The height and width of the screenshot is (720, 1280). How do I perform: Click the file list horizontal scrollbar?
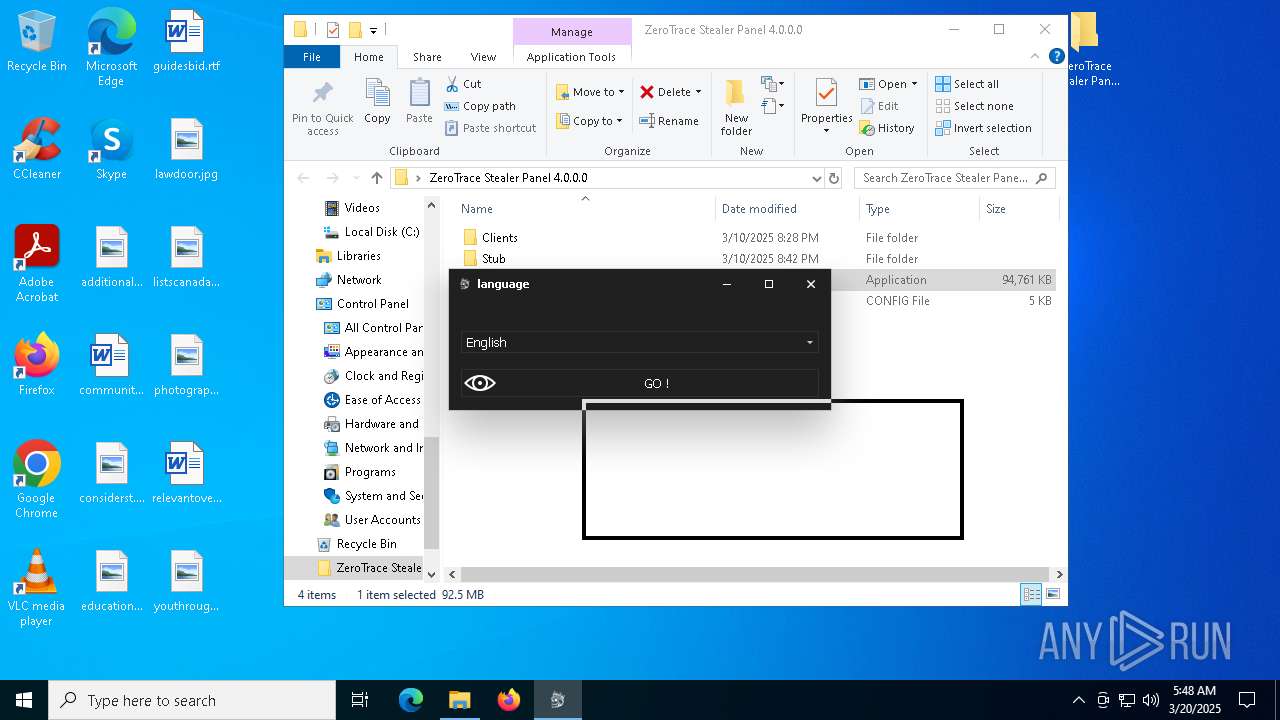(755, 574)
